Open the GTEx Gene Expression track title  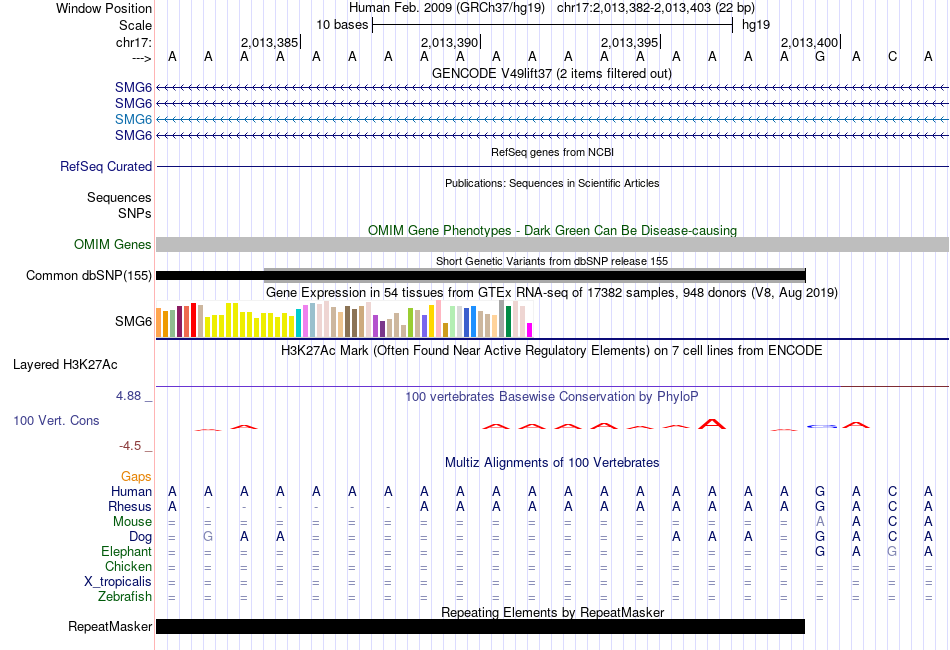(551, 293)
